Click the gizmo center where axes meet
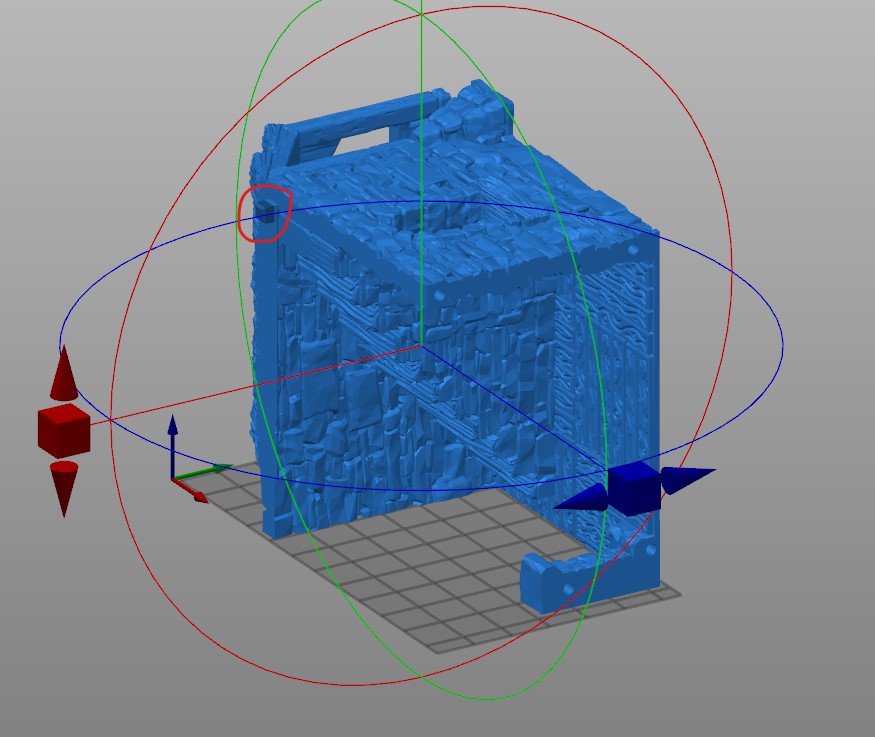 click(x=421, y=347)
